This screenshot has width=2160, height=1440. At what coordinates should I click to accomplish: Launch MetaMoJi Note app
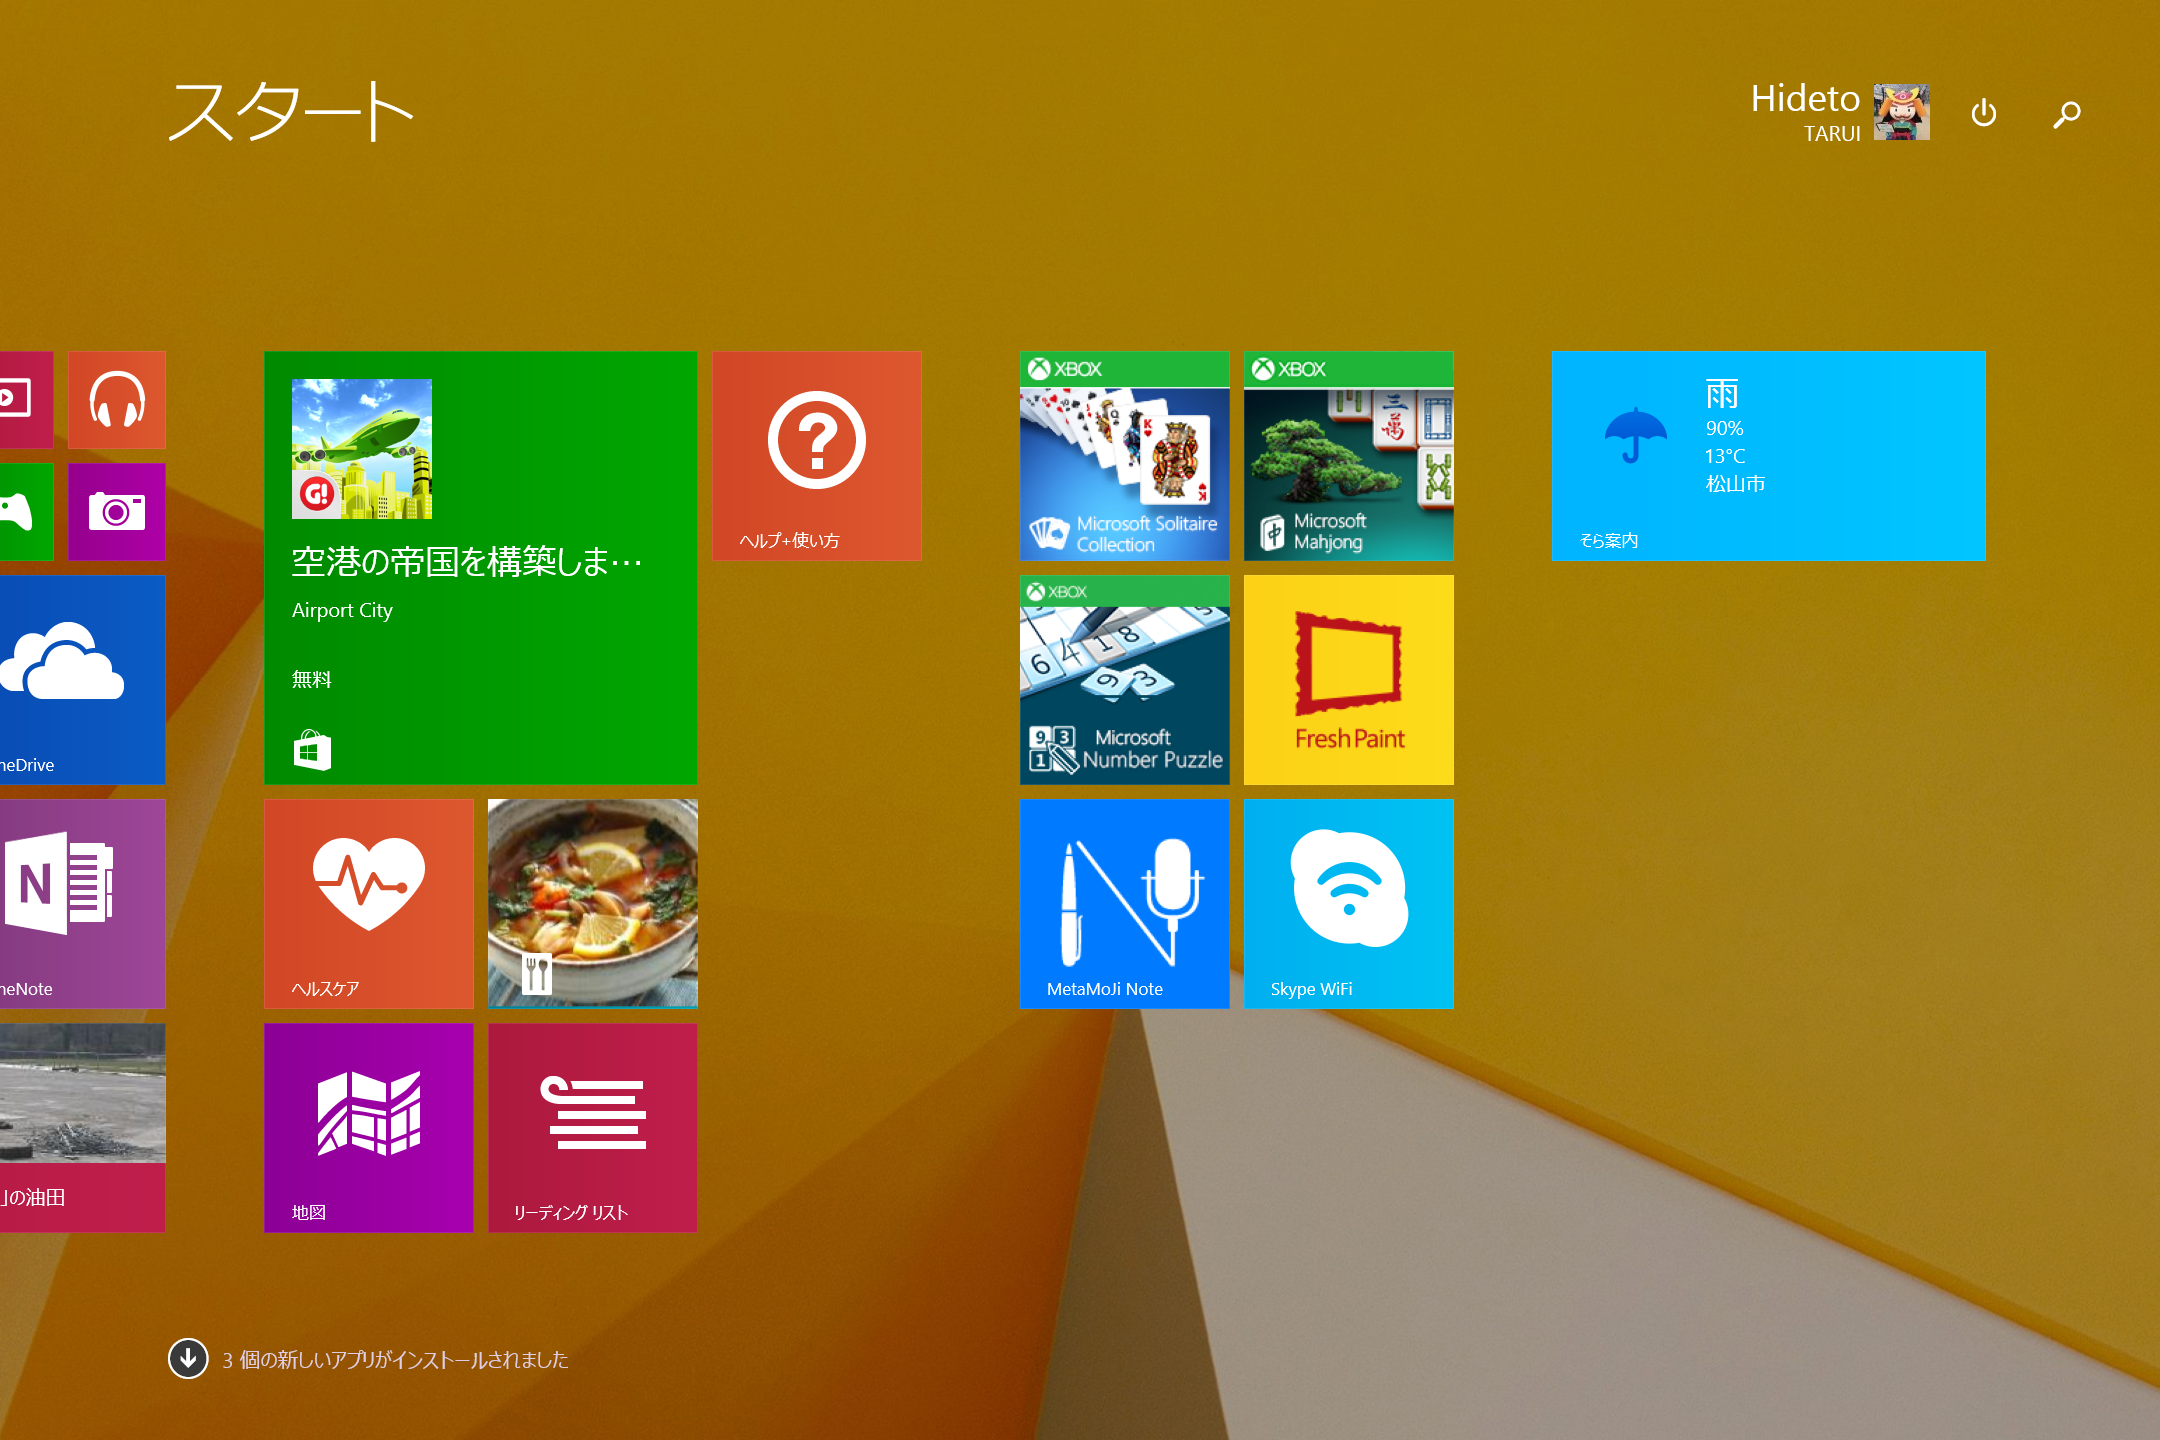1124,903
